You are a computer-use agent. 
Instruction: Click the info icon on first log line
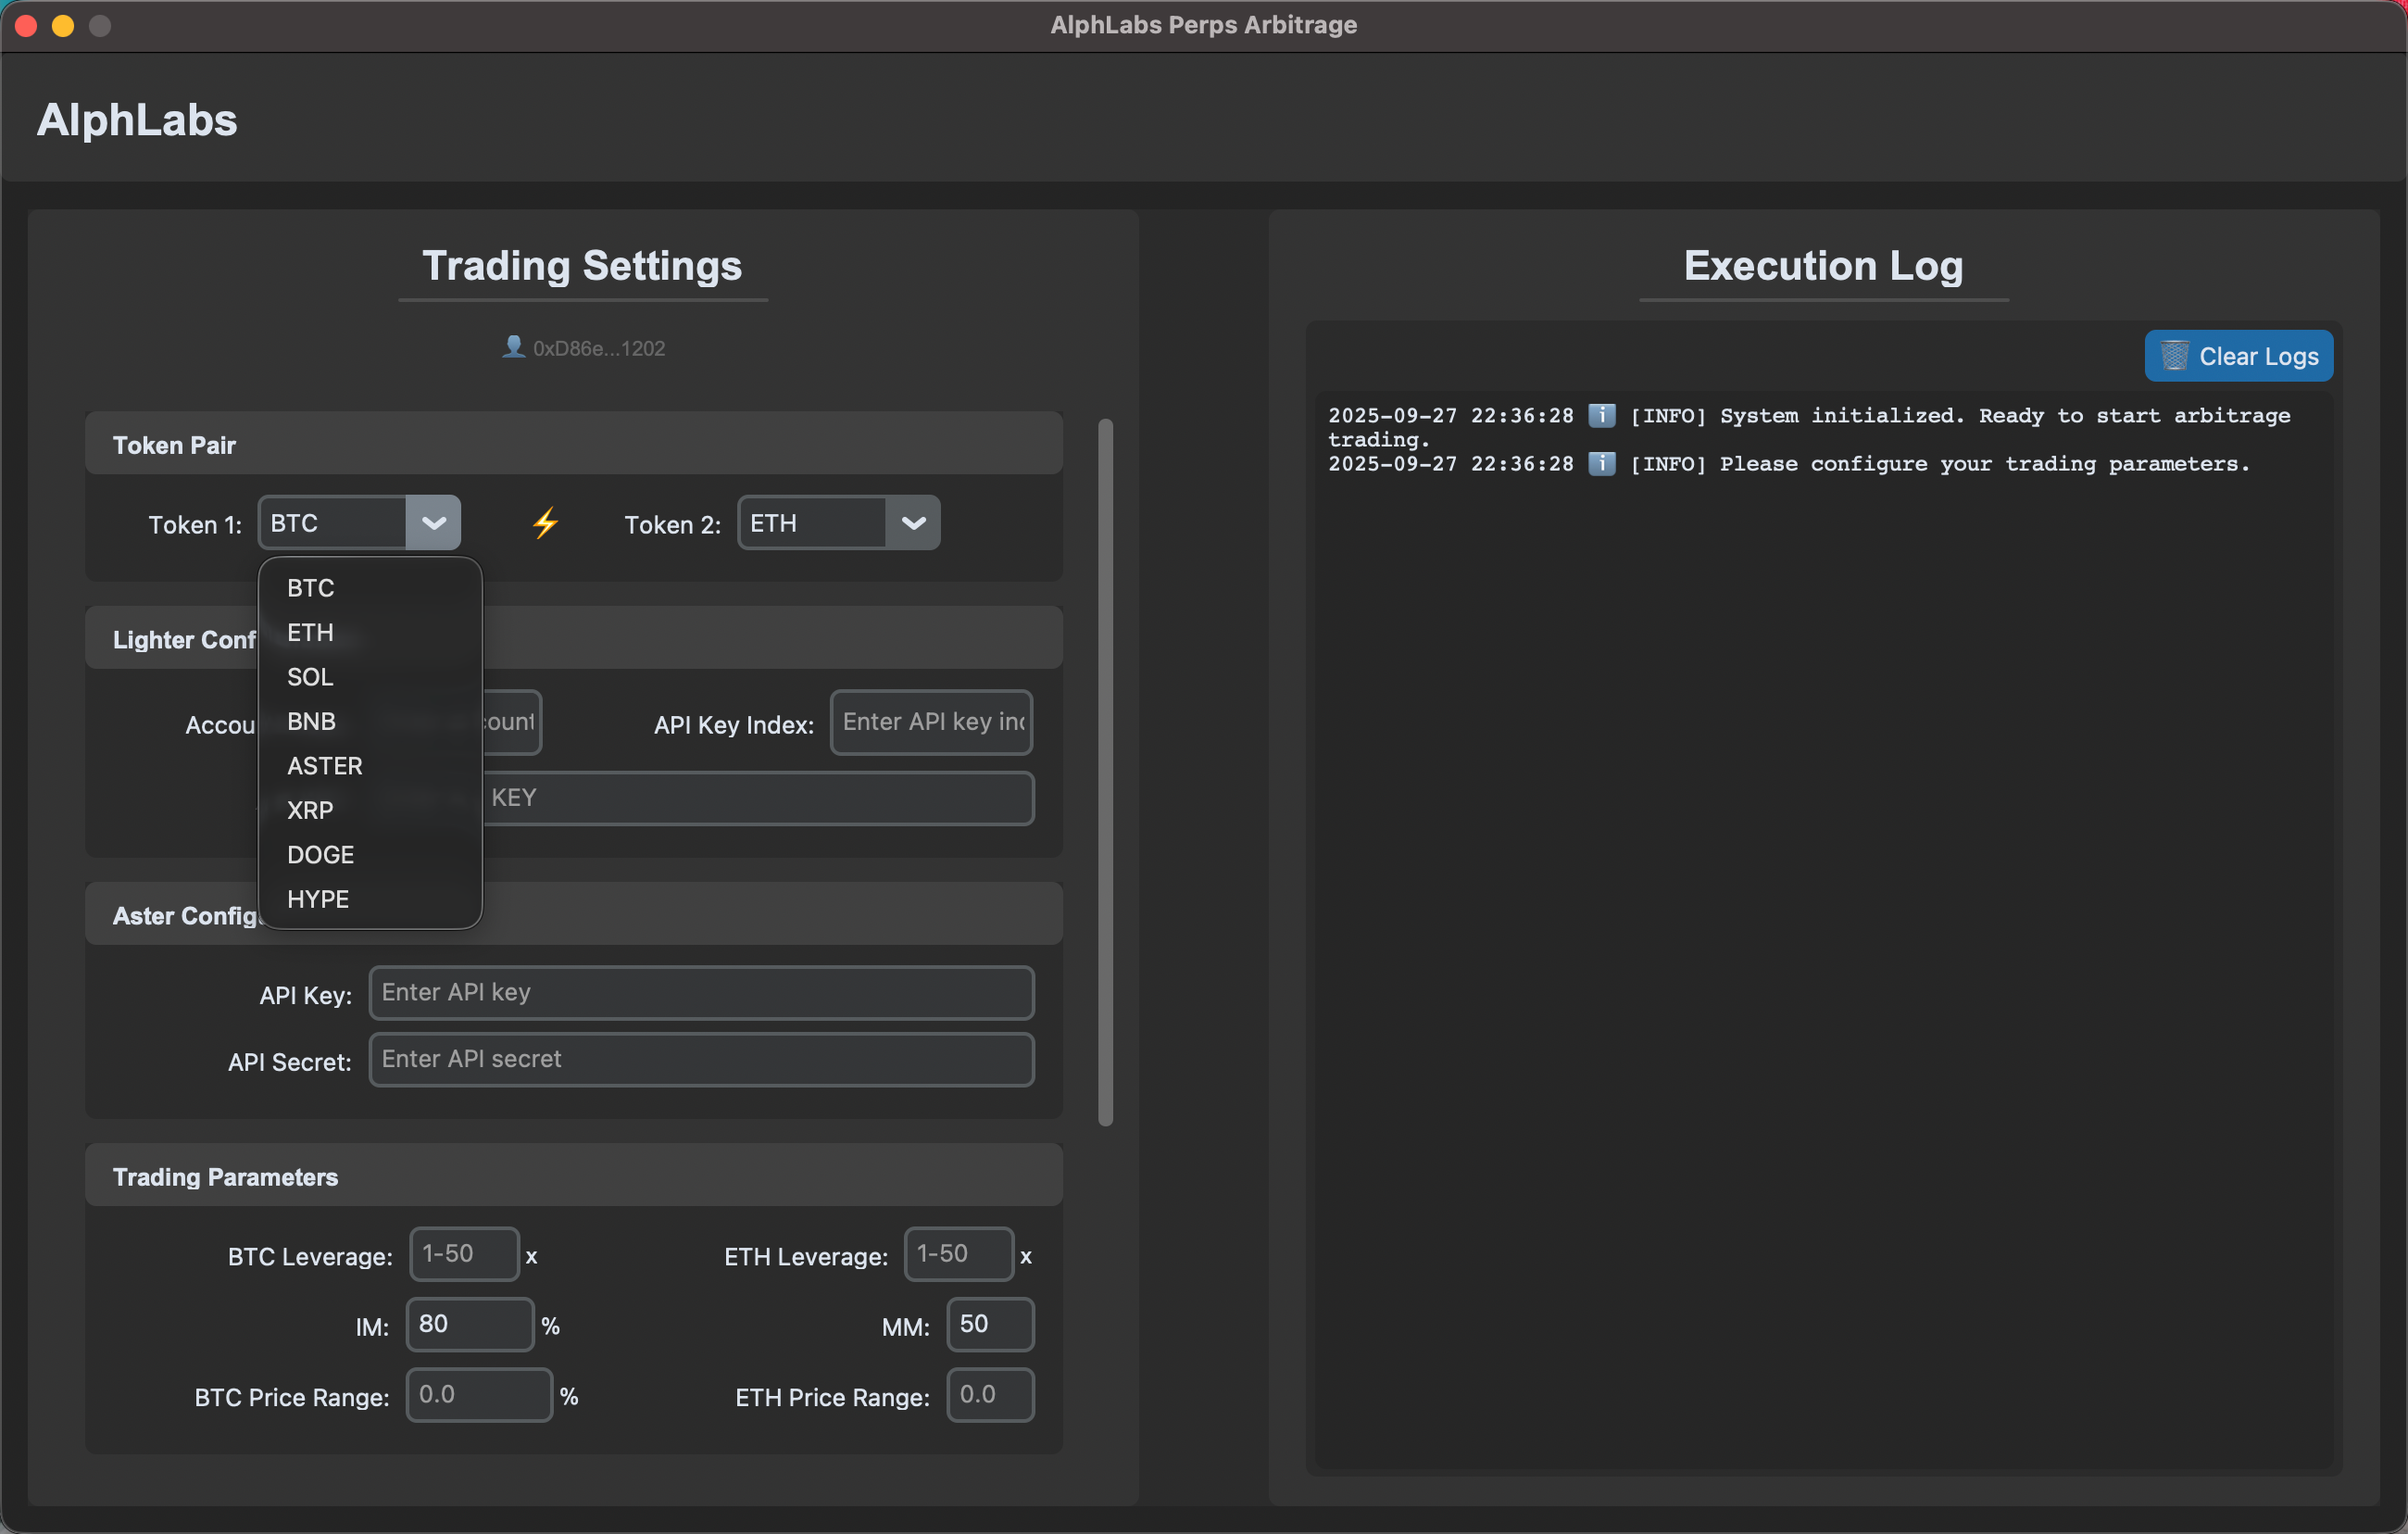point(1601,415)
